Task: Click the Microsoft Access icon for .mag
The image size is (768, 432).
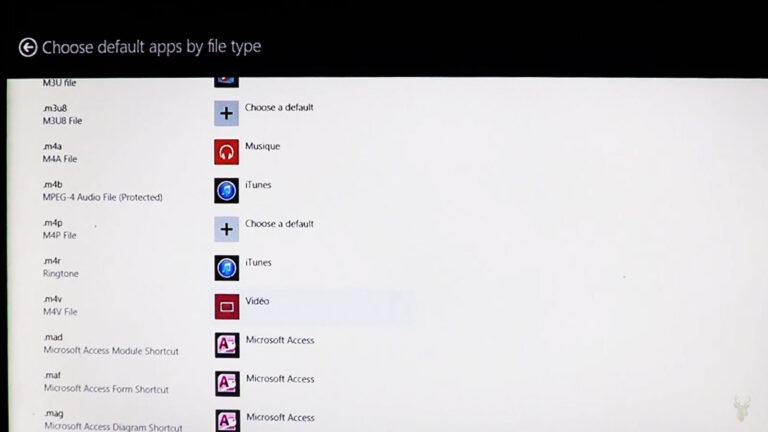Action: 228,421
